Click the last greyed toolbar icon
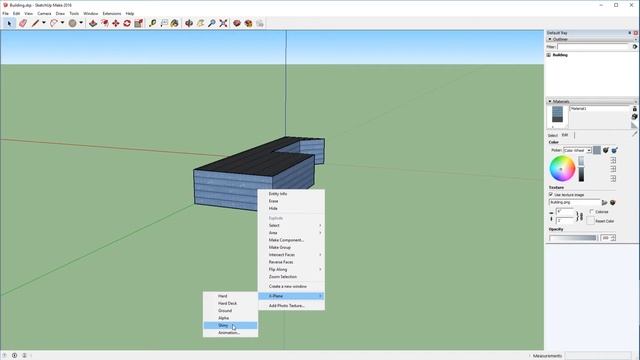 [260, 23]
